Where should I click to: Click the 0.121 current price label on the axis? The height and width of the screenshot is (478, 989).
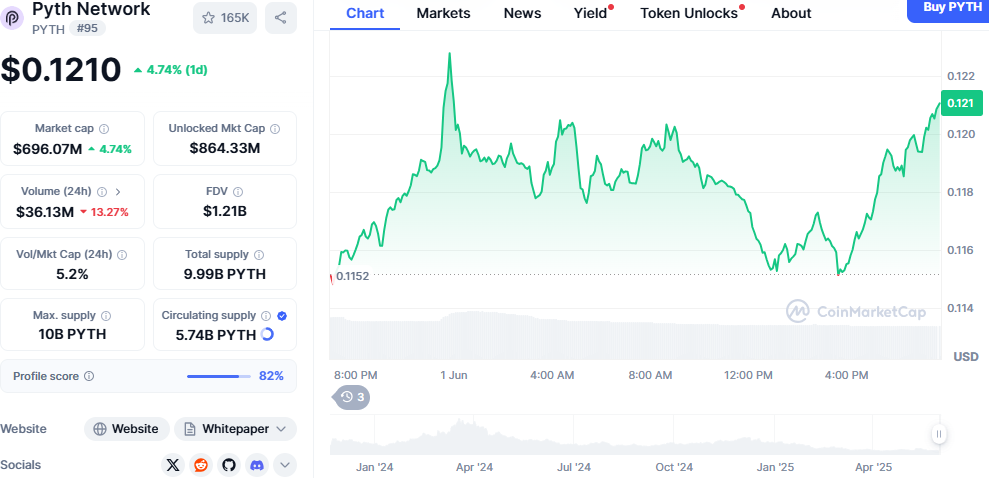click(962, 103)
